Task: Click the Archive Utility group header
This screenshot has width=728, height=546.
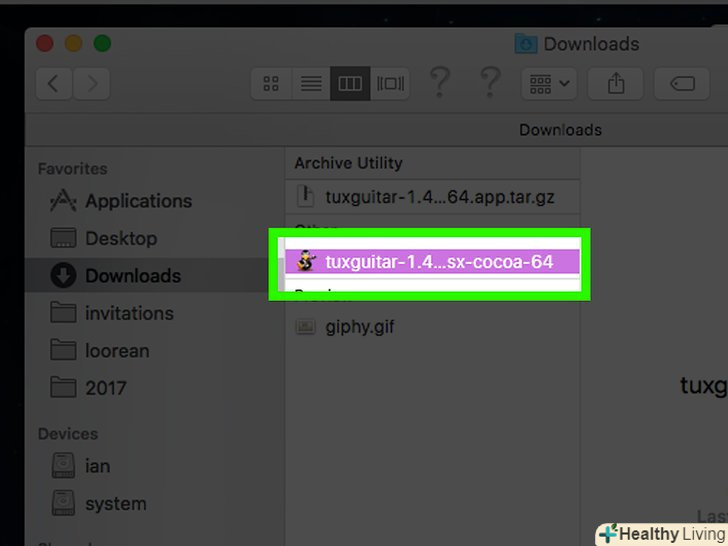Action: tap(348, 163)
